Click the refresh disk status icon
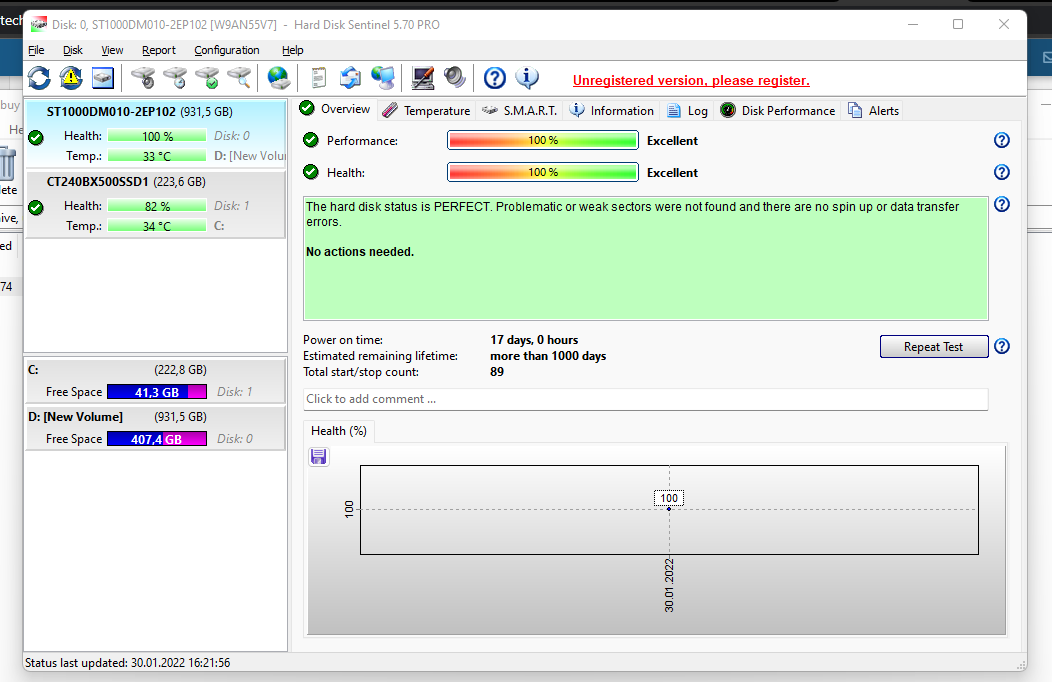Viewport: 1052px width, 682px height. 39,78
